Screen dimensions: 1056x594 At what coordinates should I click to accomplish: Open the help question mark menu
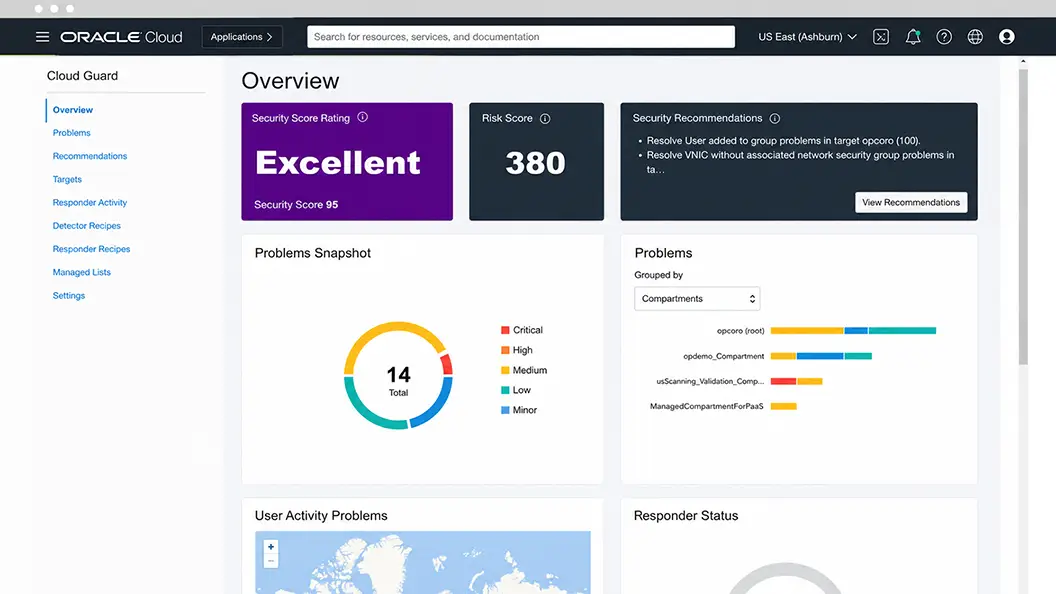pyautogui.click(x=944, y=37)
